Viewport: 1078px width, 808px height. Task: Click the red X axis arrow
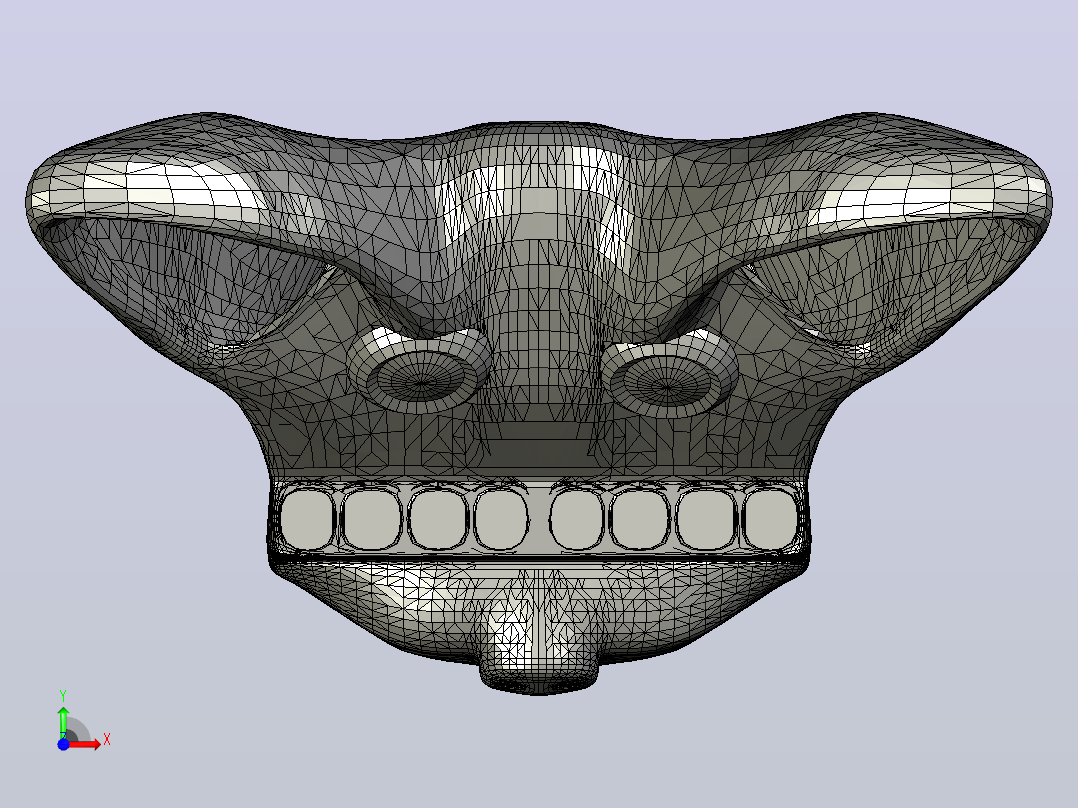[x=84, y=744]
